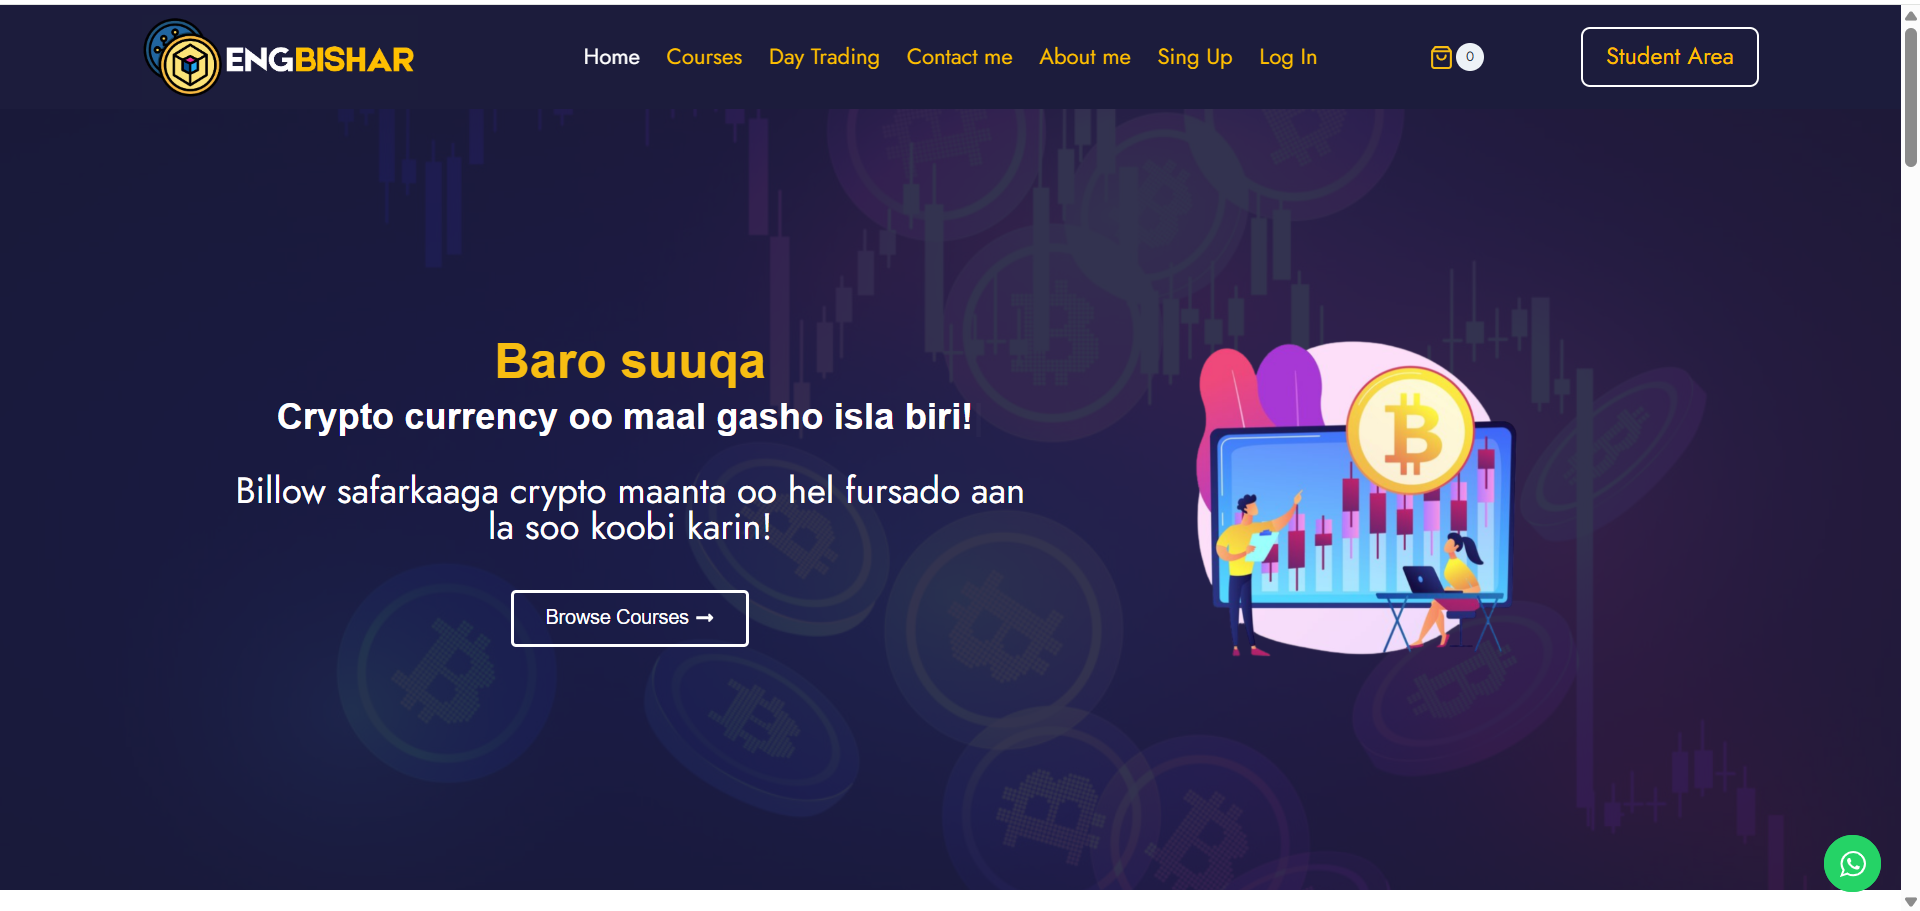Click the page scrollbar thumb
Image resolution: width=1920 pixels, height=911 pixels.
pyautogui.click(x=1911, y=96)
